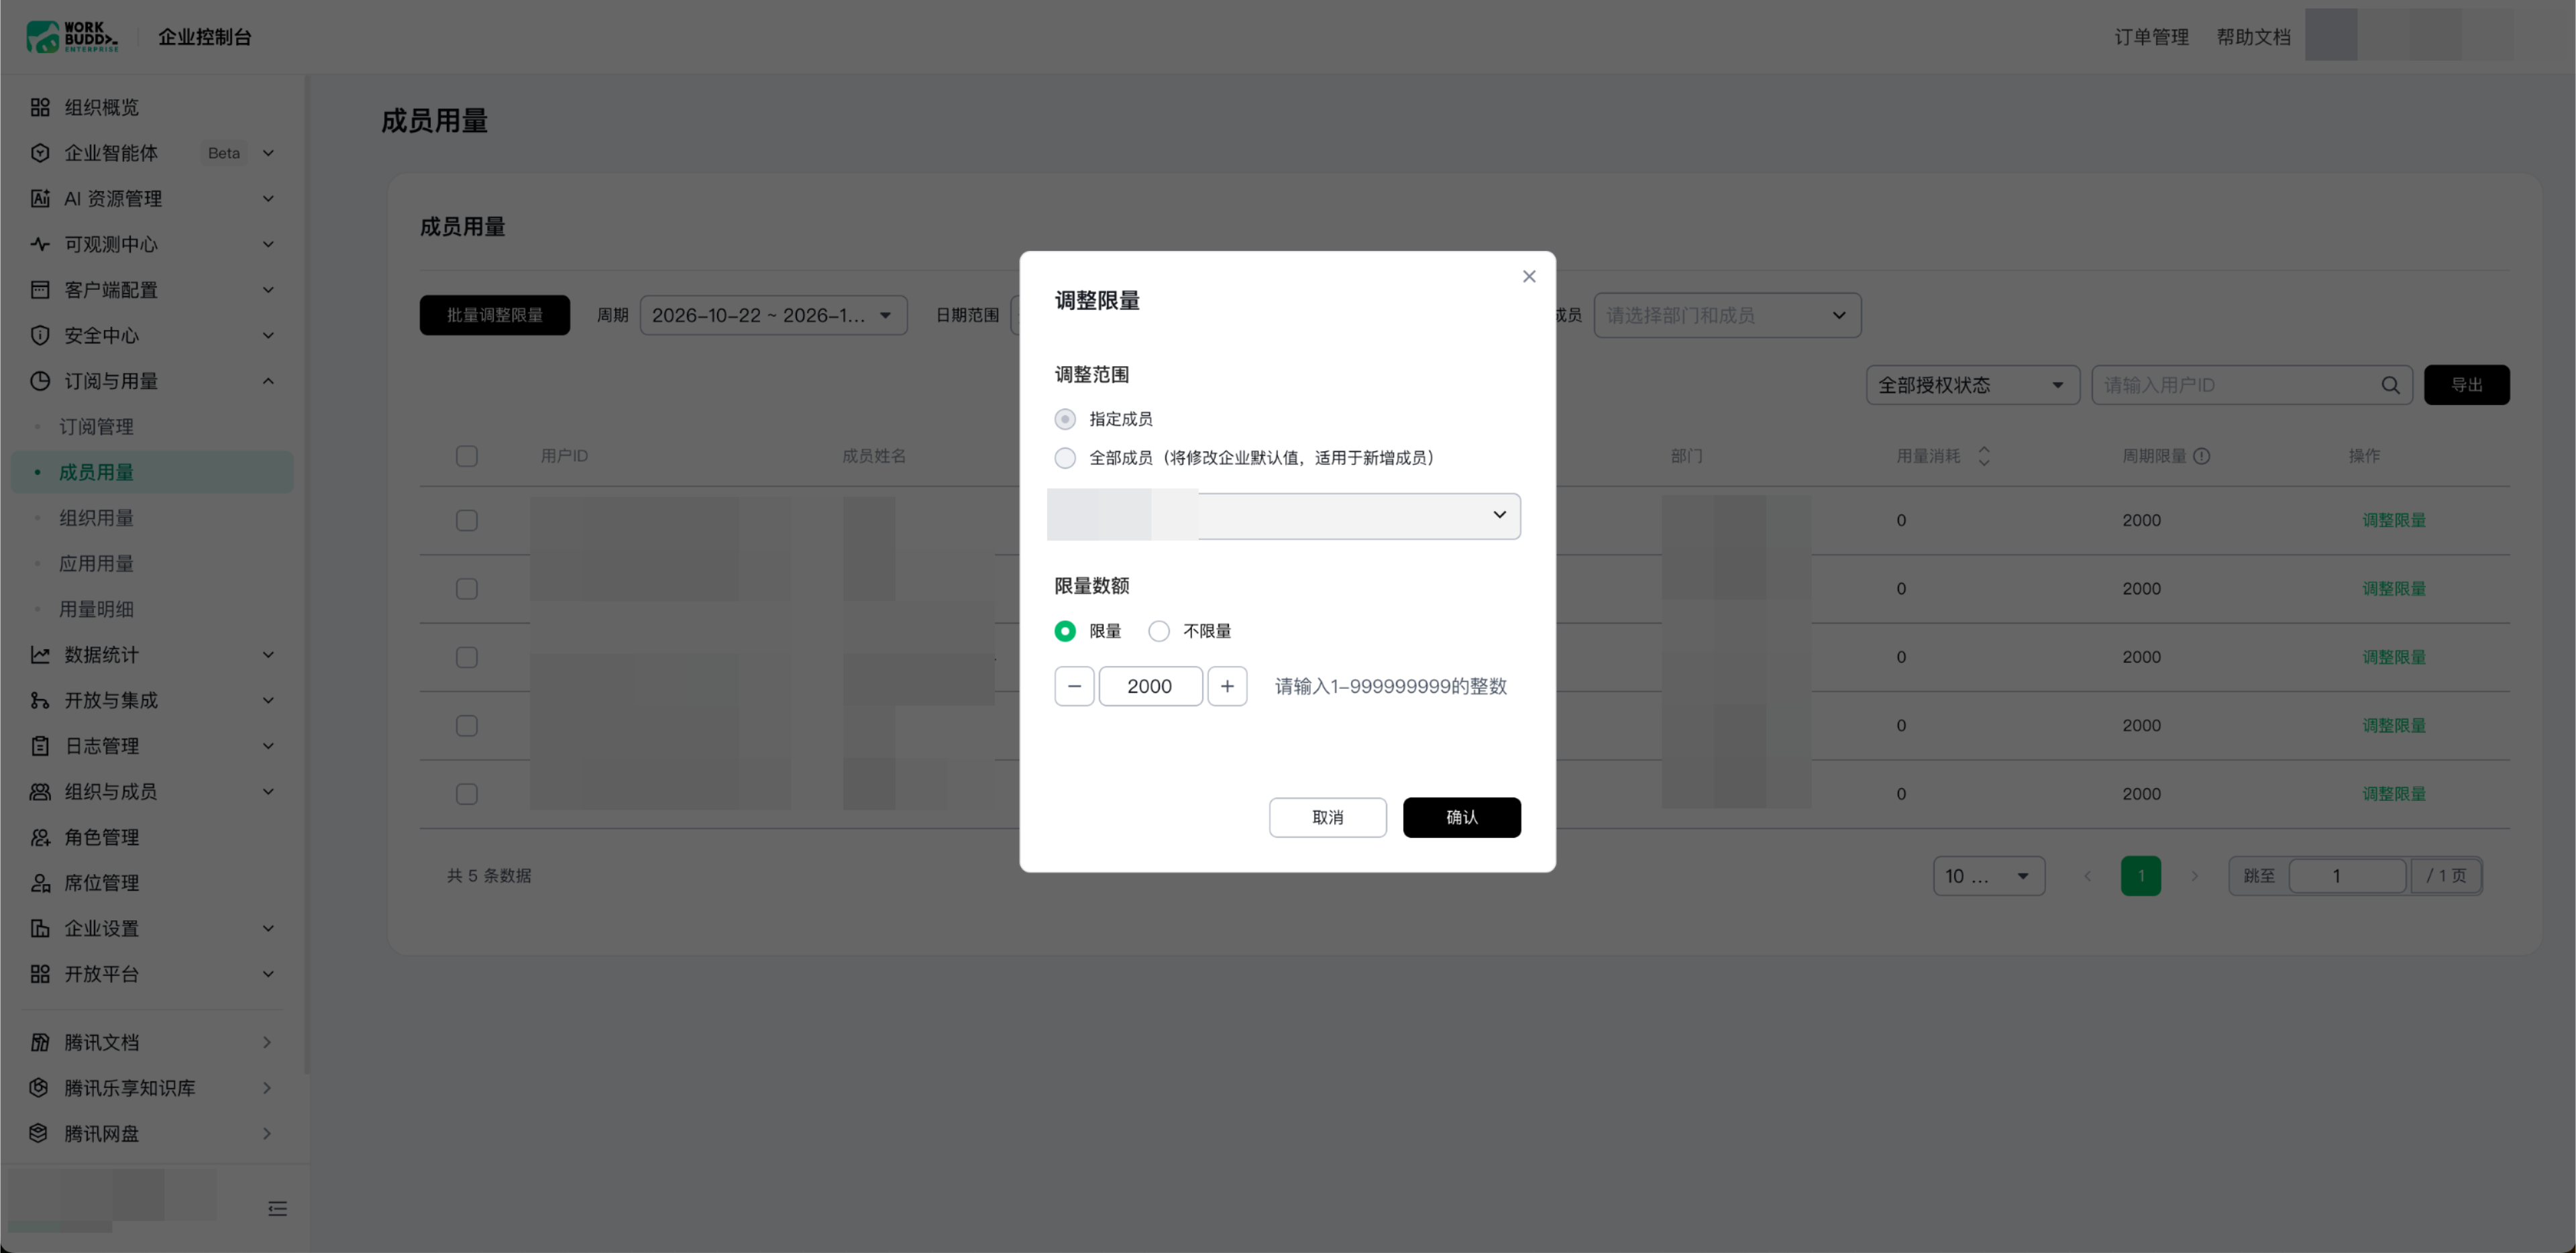Click the 席位管理 seat icon

click(x=40, y=883)
